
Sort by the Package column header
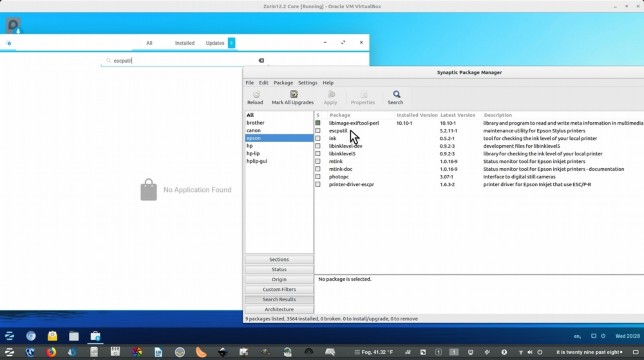[340, 115]
